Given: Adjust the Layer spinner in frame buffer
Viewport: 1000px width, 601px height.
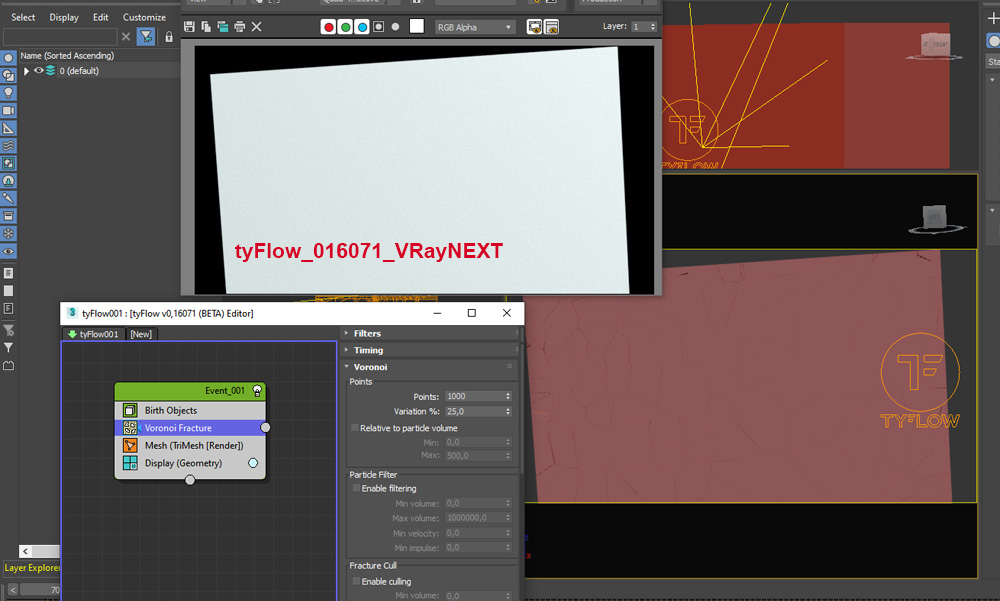Looking at the screenshot, I should pyautogui.click(x=653, y=26).
